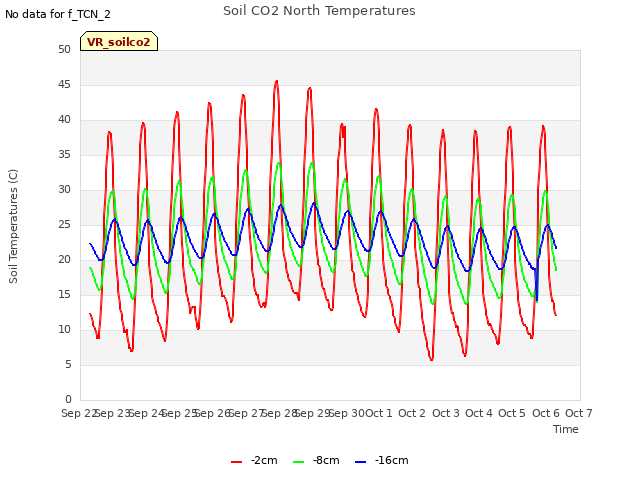
Task: Click the 0 value on y-axis
Action: pos(68,400)
